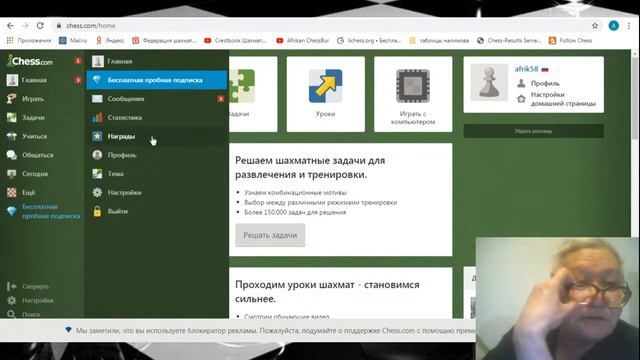Click the address bar URL
The image size is (640, 360).
(91, 26)
